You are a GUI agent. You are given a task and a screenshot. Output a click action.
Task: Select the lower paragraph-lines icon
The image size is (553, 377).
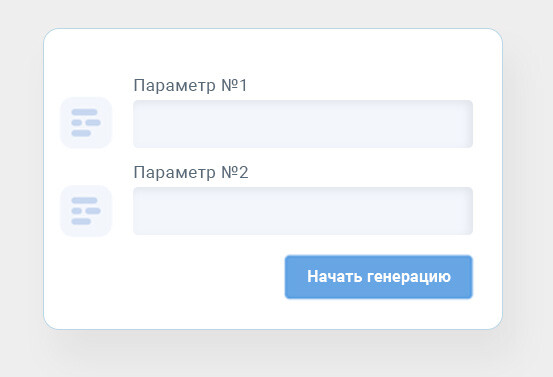86,211
